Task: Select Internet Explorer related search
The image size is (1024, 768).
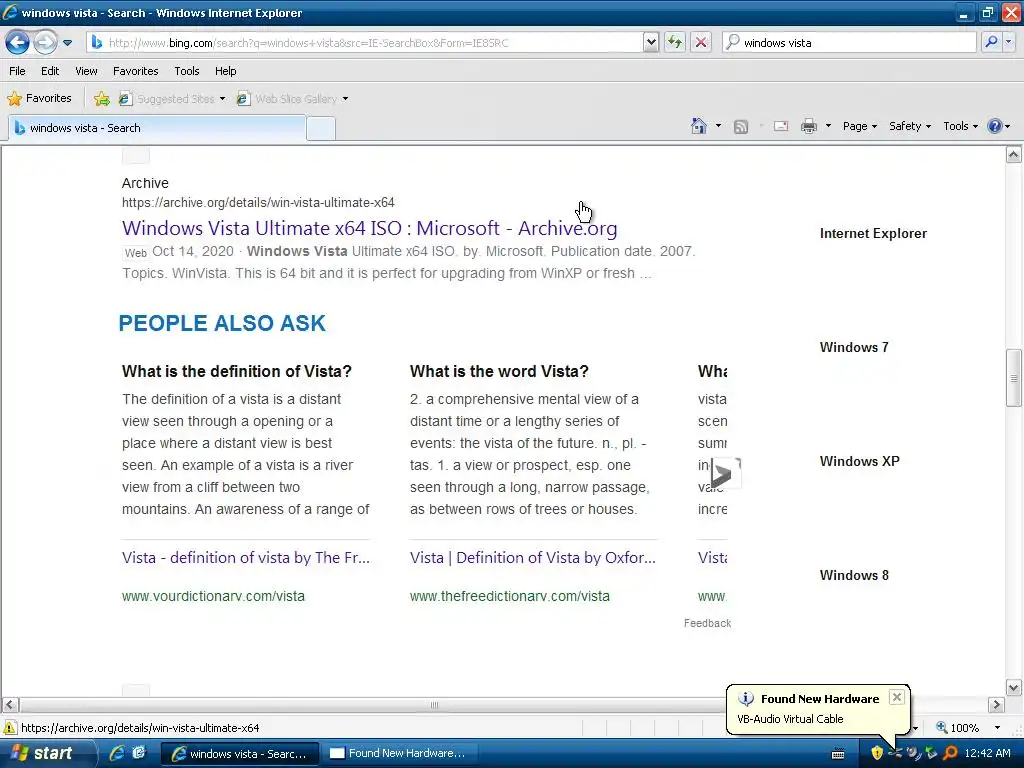Action: (873, 233)
